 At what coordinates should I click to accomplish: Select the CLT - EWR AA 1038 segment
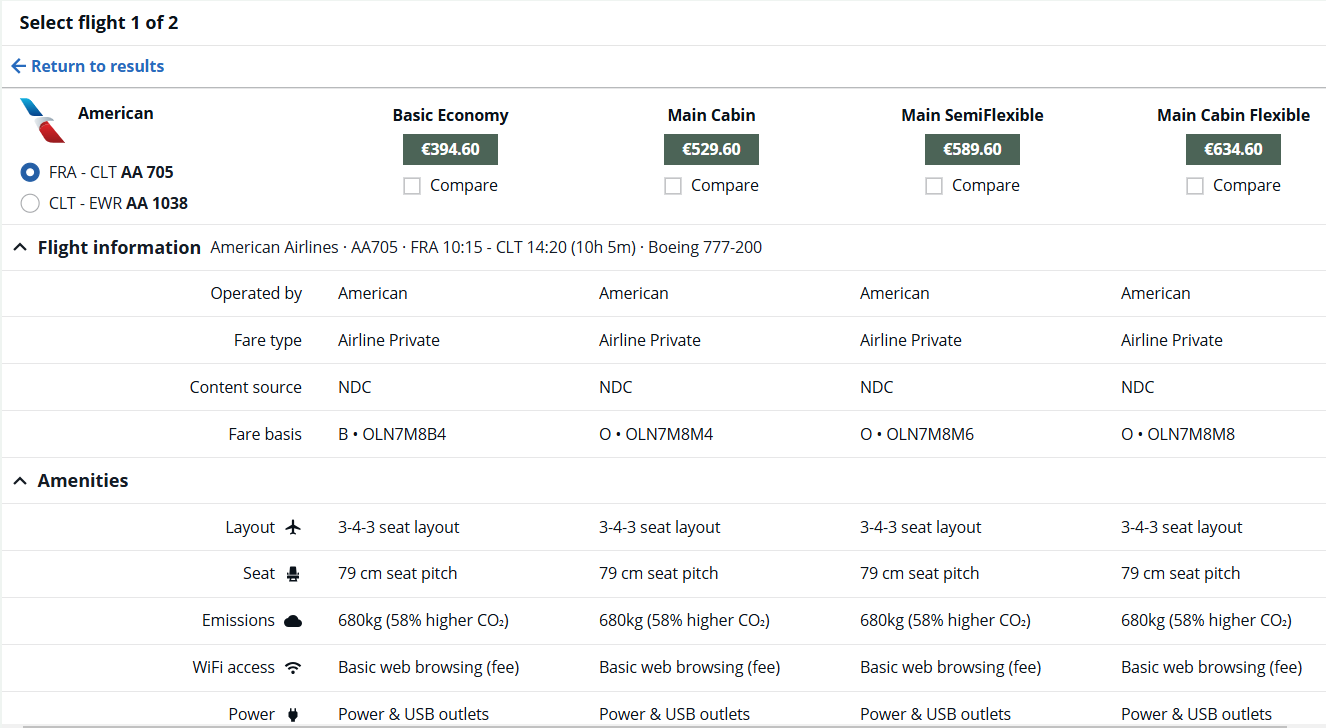pos(31,203)
